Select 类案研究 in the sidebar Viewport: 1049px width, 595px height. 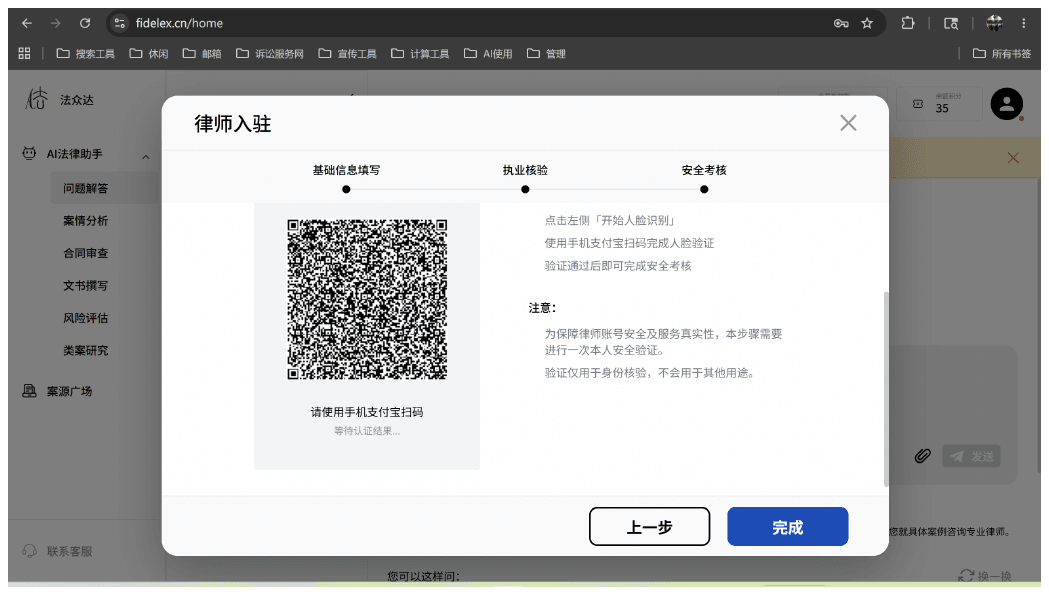pos(86,351)
